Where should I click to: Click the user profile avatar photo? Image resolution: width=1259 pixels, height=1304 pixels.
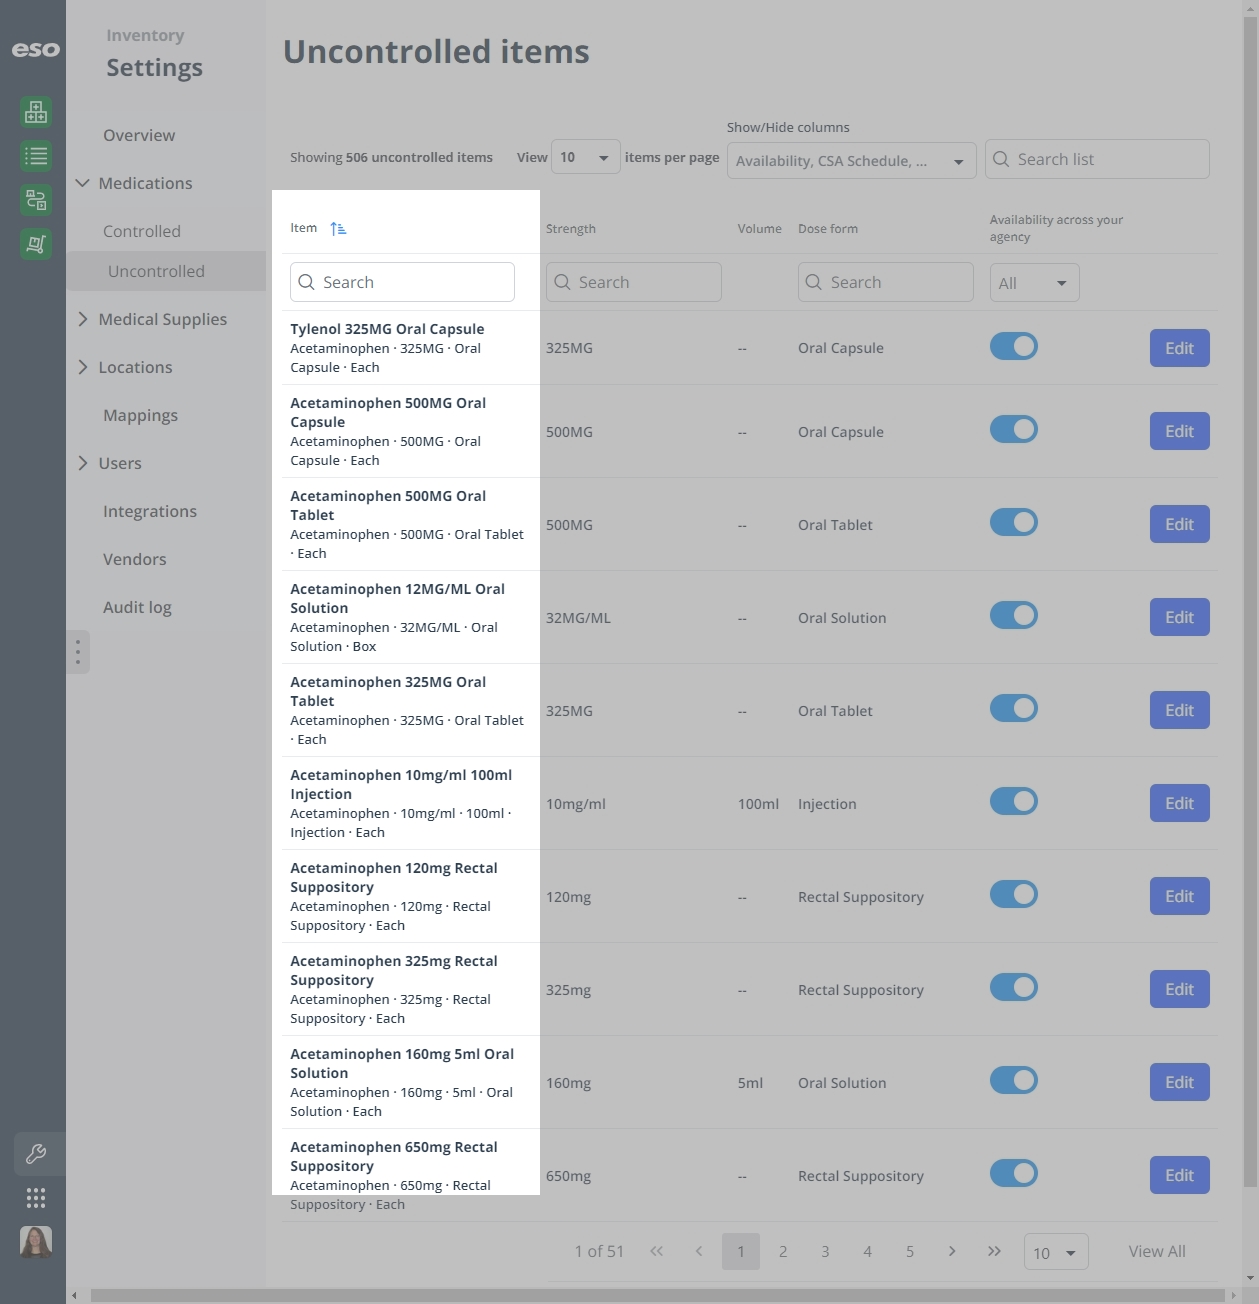(36, 1242)
